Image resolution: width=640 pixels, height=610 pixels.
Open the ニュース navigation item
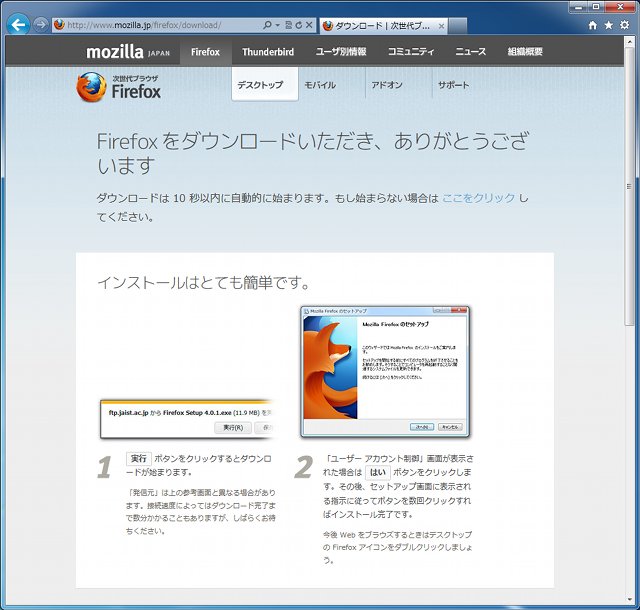[471, 52]
